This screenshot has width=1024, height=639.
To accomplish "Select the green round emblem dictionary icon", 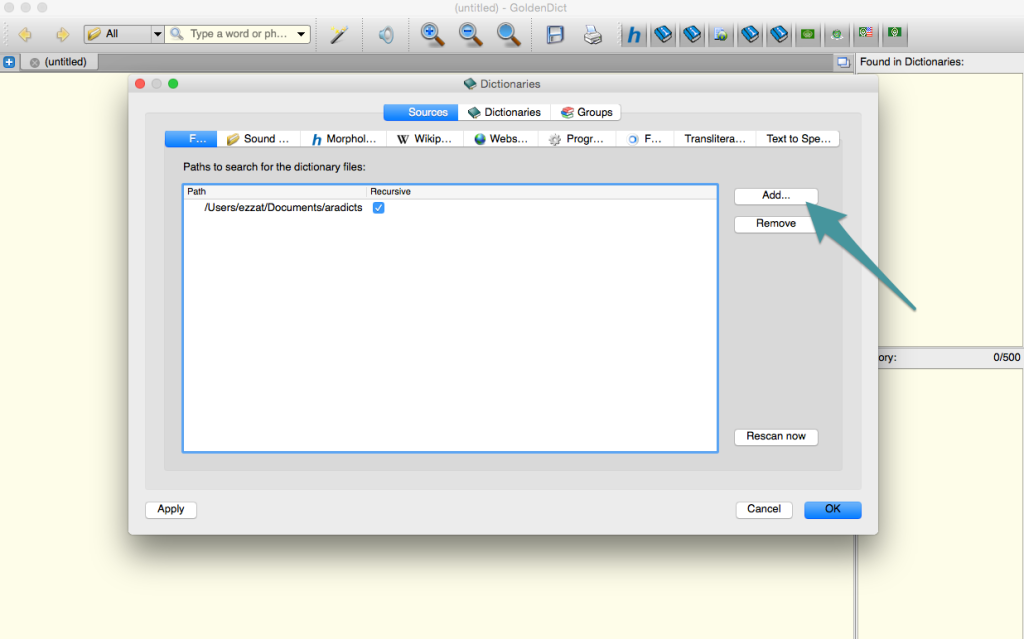I will coord(837,34).
